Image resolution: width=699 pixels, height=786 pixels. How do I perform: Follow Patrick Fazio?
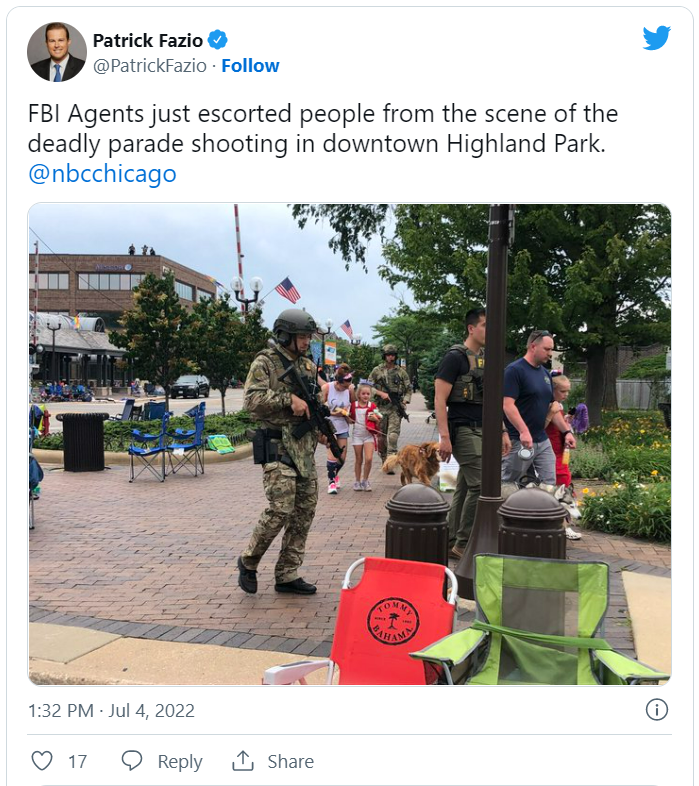pos(250,66)
